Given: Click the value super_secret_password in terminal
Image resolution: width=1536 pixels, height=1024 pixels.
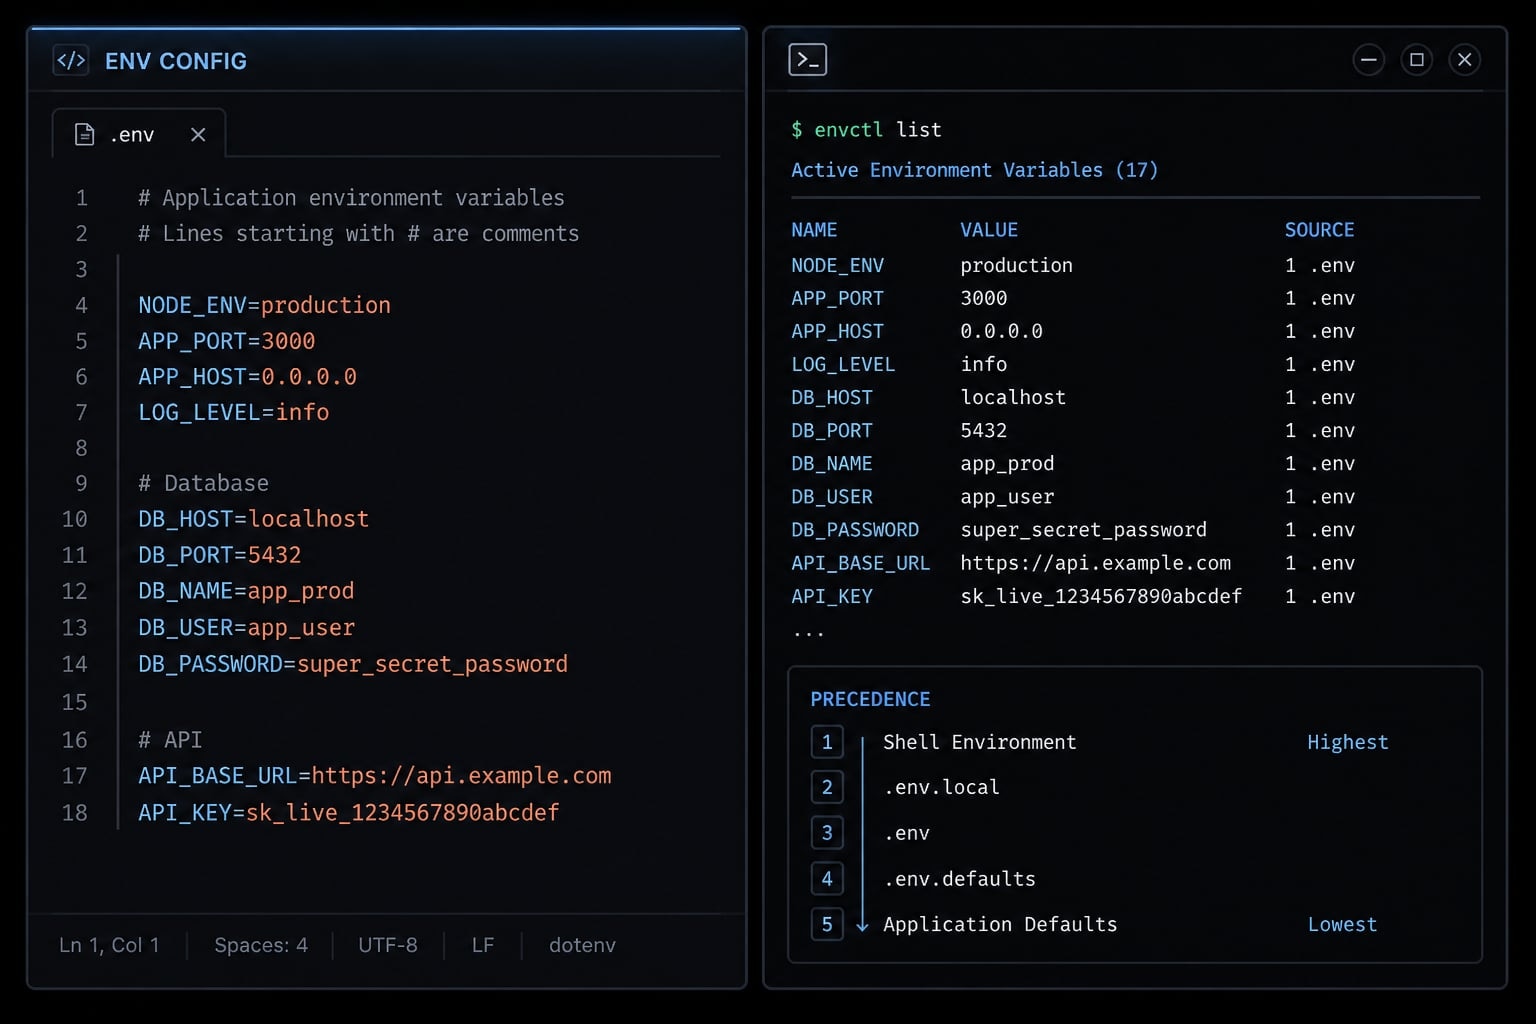Looking at the screenshot, I should point(1084,530).
